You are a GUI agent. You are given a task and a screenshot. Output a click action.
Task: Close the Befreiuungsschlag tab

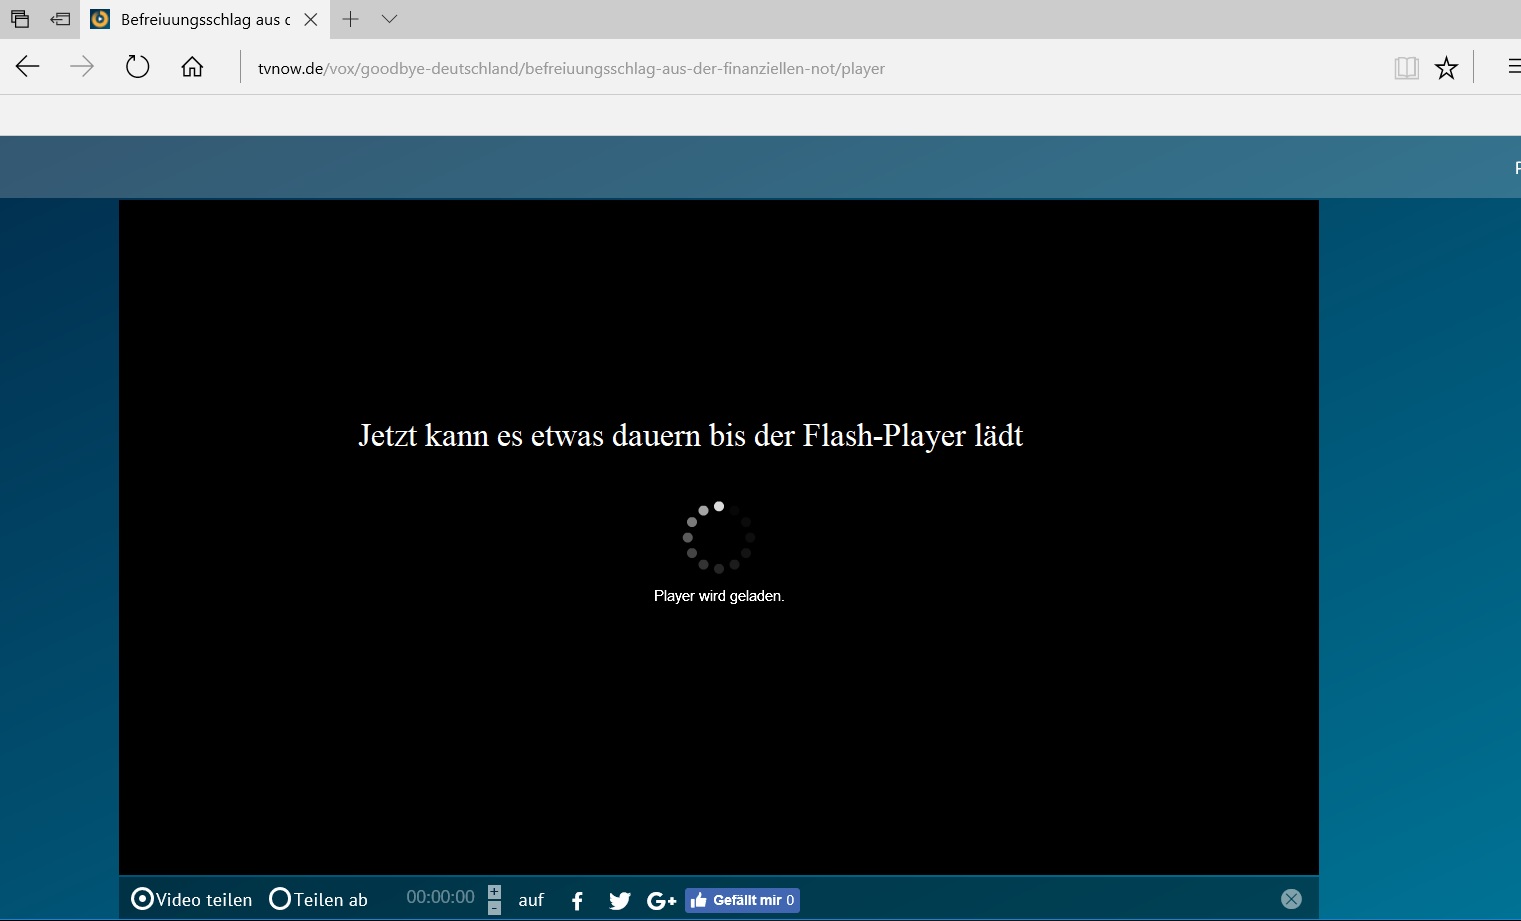(311, 19)
